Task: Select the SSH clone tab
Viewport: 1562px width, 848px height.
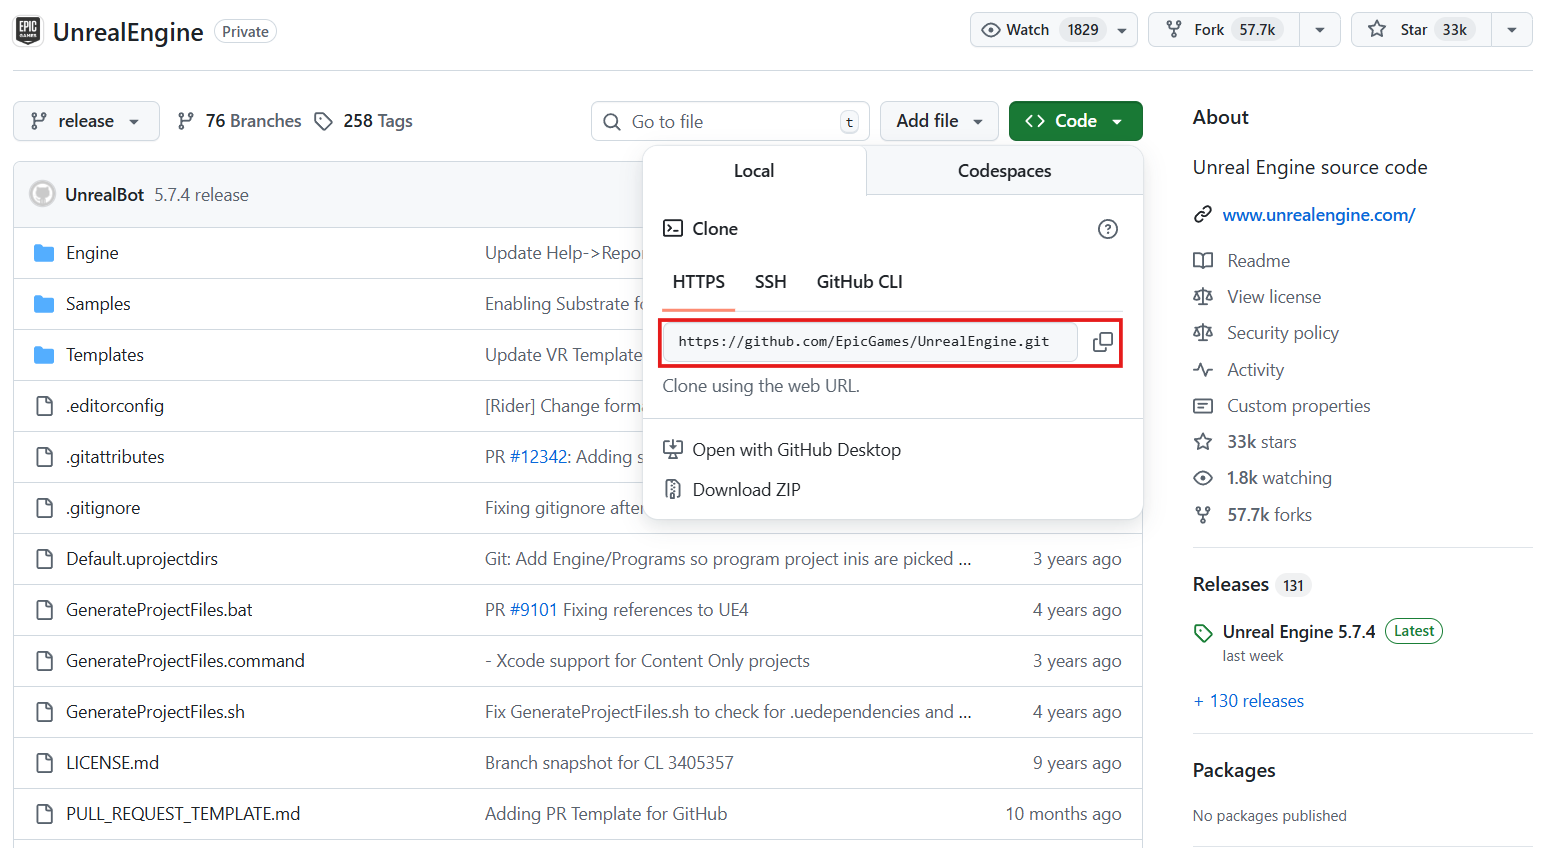Action: pyautogui.click(x=770, y=282)
